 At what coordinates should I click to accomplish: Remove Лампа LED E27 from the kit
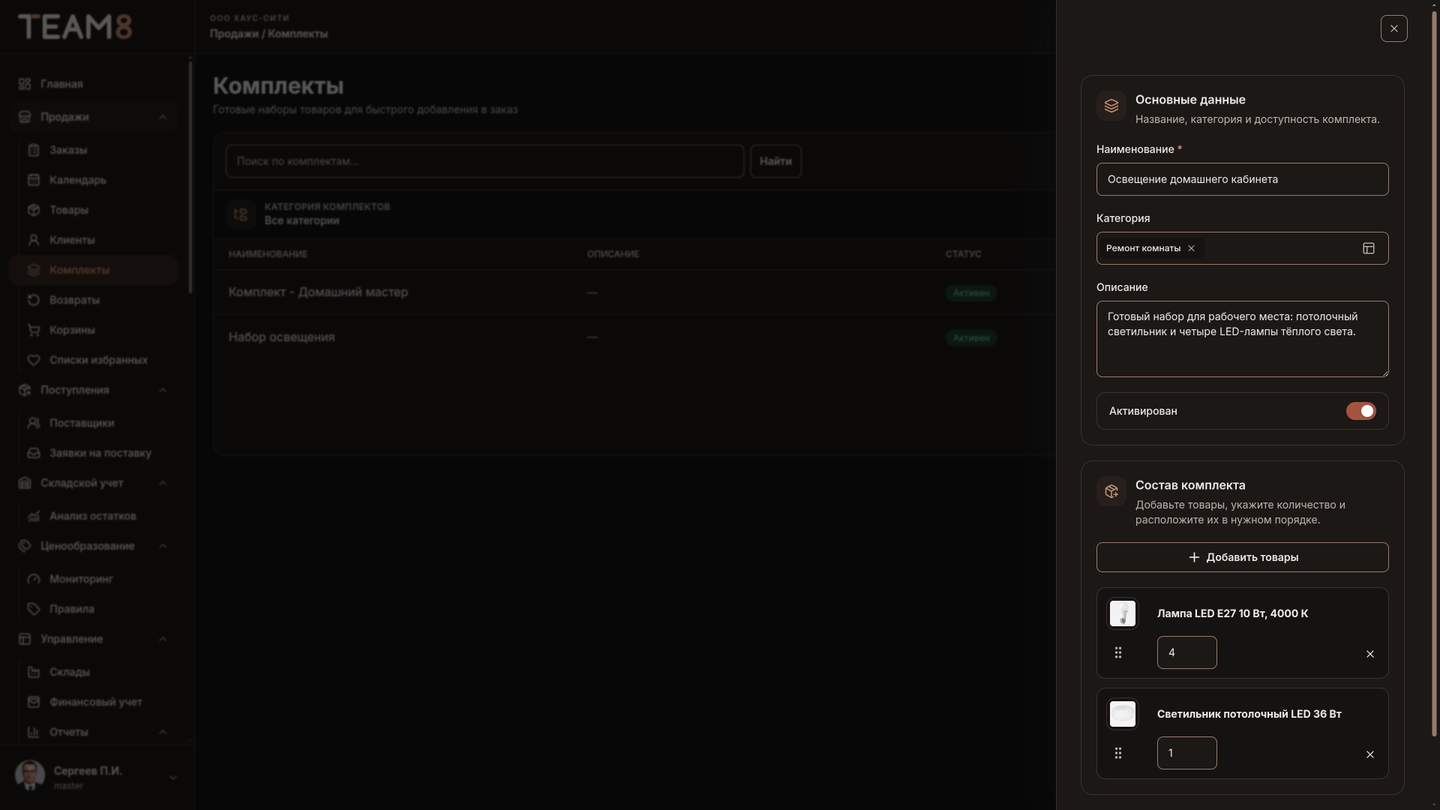[x=1370, y=654]
